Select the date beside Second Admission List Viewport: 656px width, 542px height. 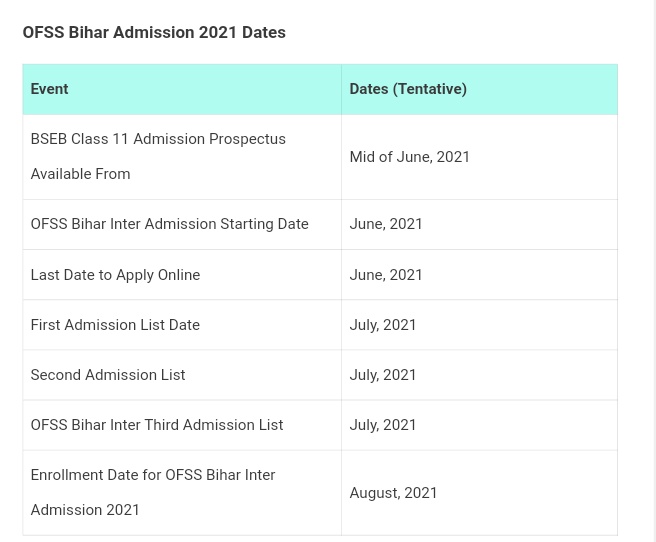click(383, 375)
